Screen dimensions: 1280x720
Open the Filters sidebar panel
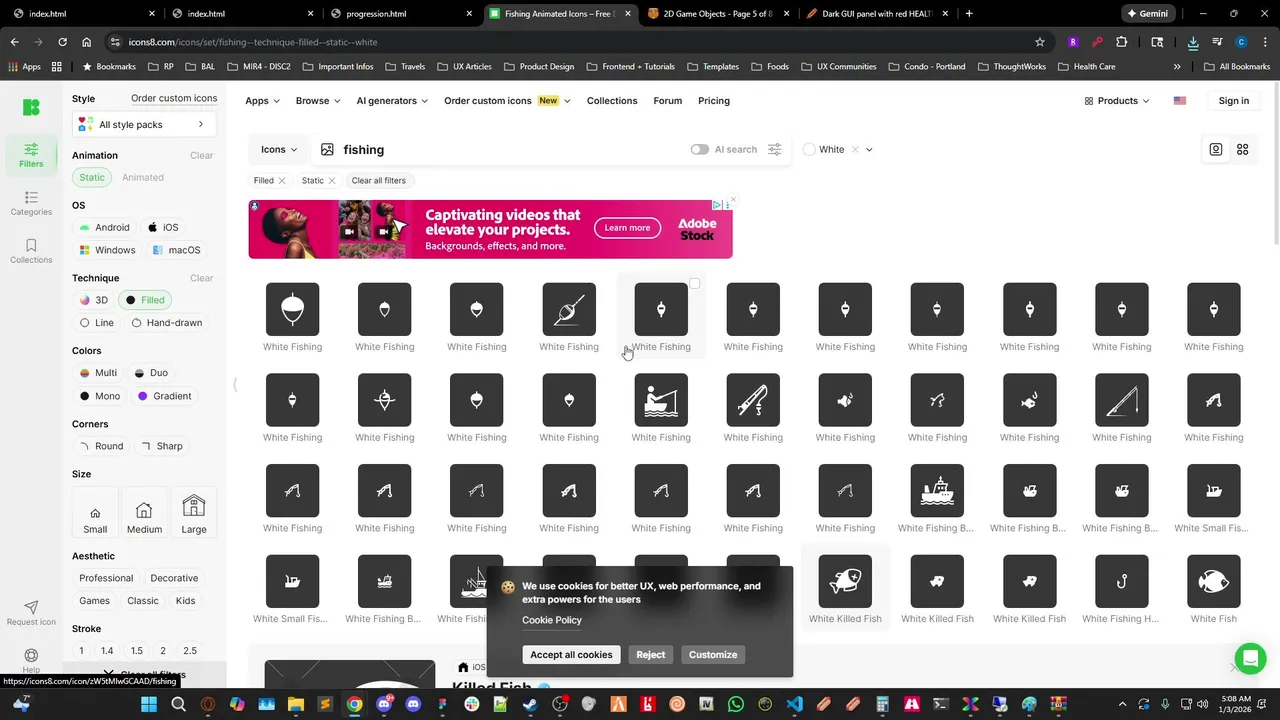[31, 154]
